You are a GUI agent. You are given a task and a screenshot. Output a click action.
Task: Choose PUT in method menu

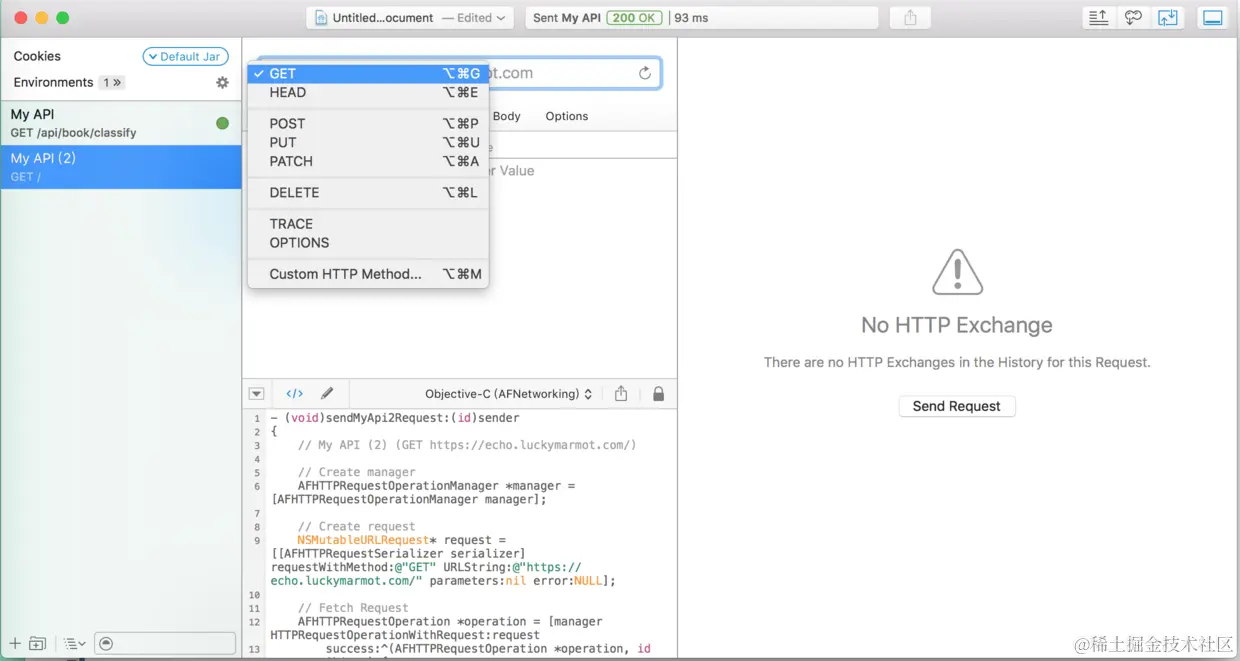pyautogui.click(x=368, y=142)
